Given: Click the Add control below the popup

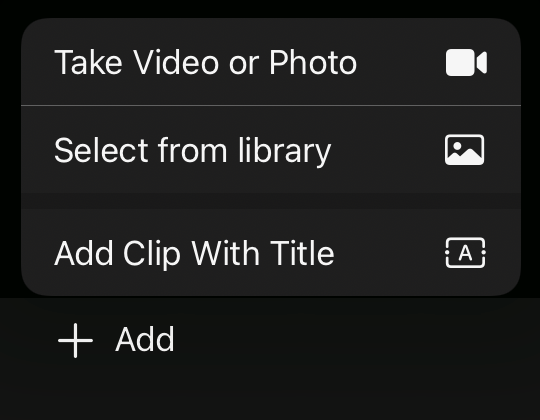Looking at the screenshot, I should click(116, 340).
